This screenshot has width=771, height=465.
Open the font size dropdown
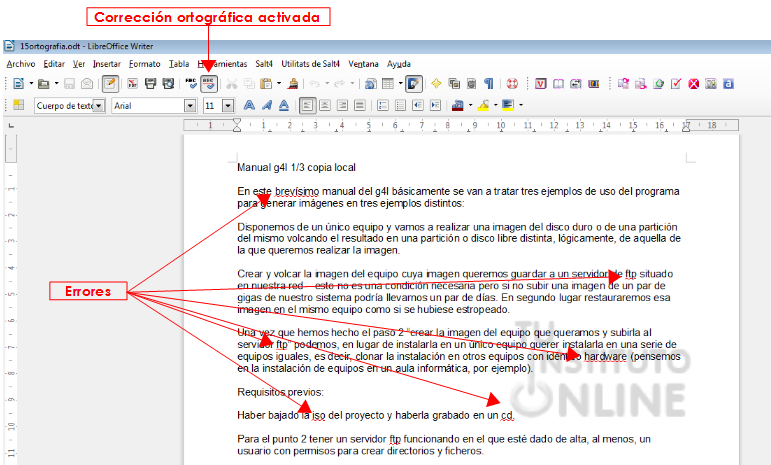tap(228, 105)
